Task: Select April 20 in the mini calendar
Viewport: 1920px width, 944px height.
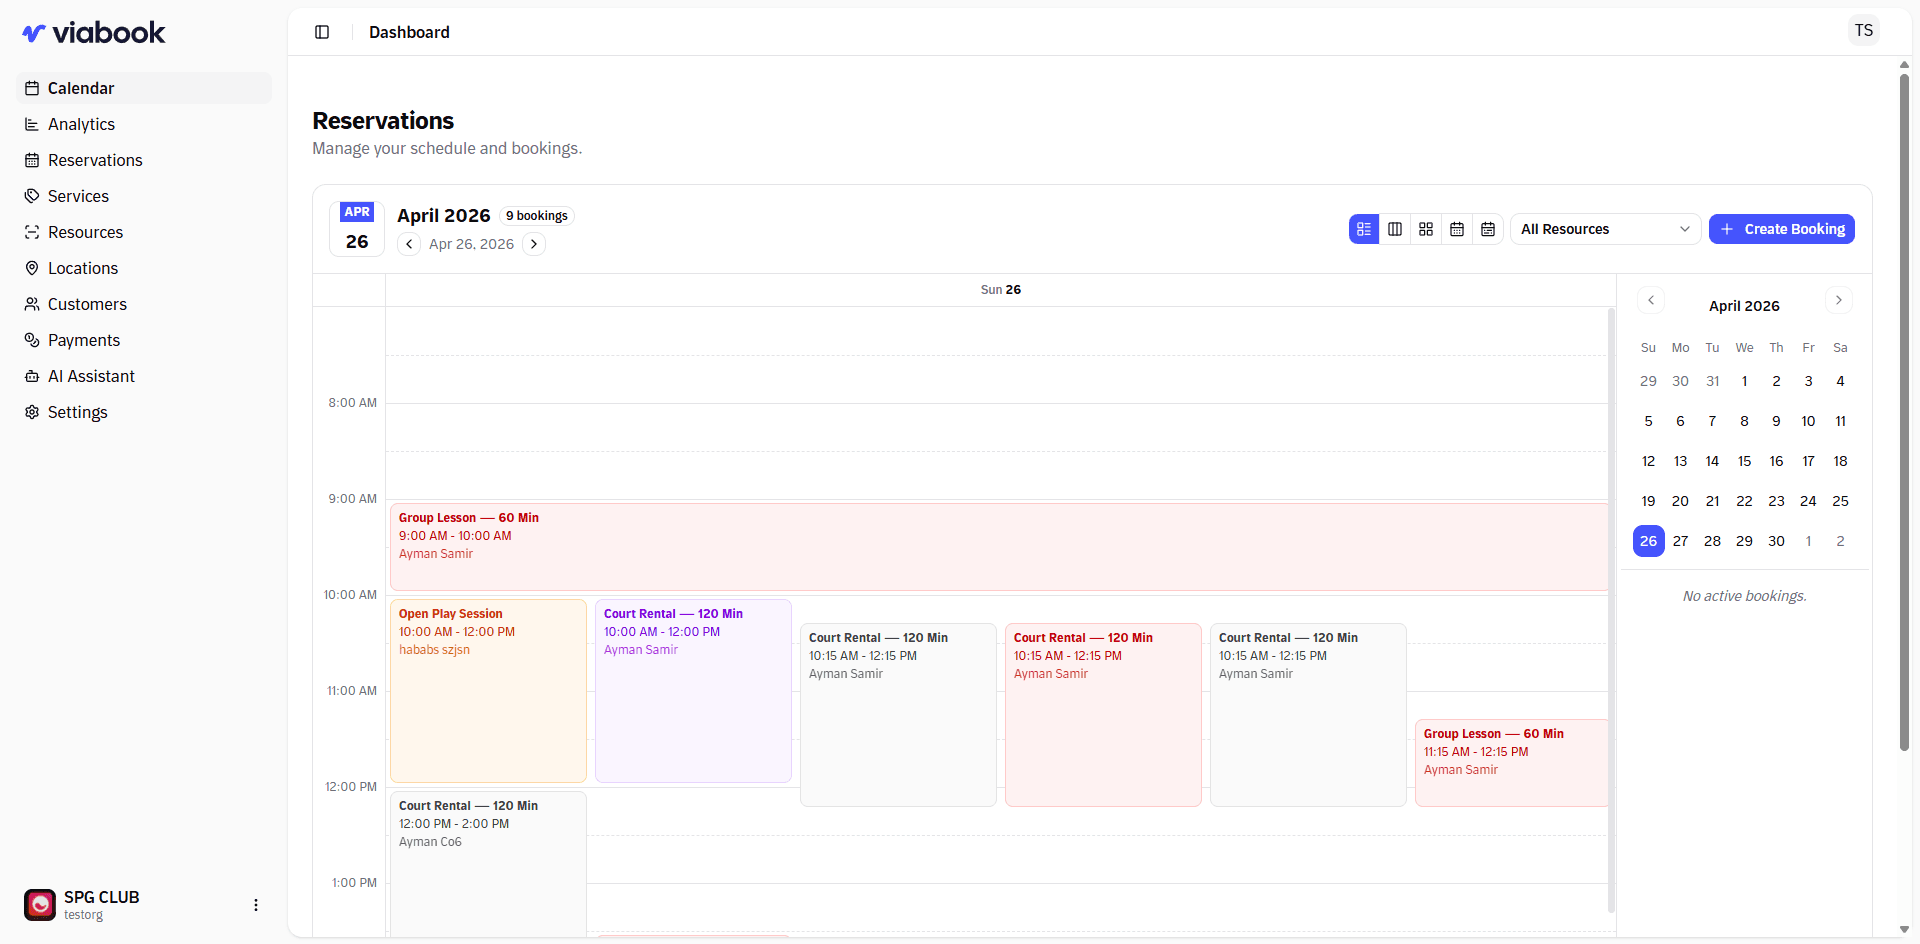Action: click(1680, 501)
